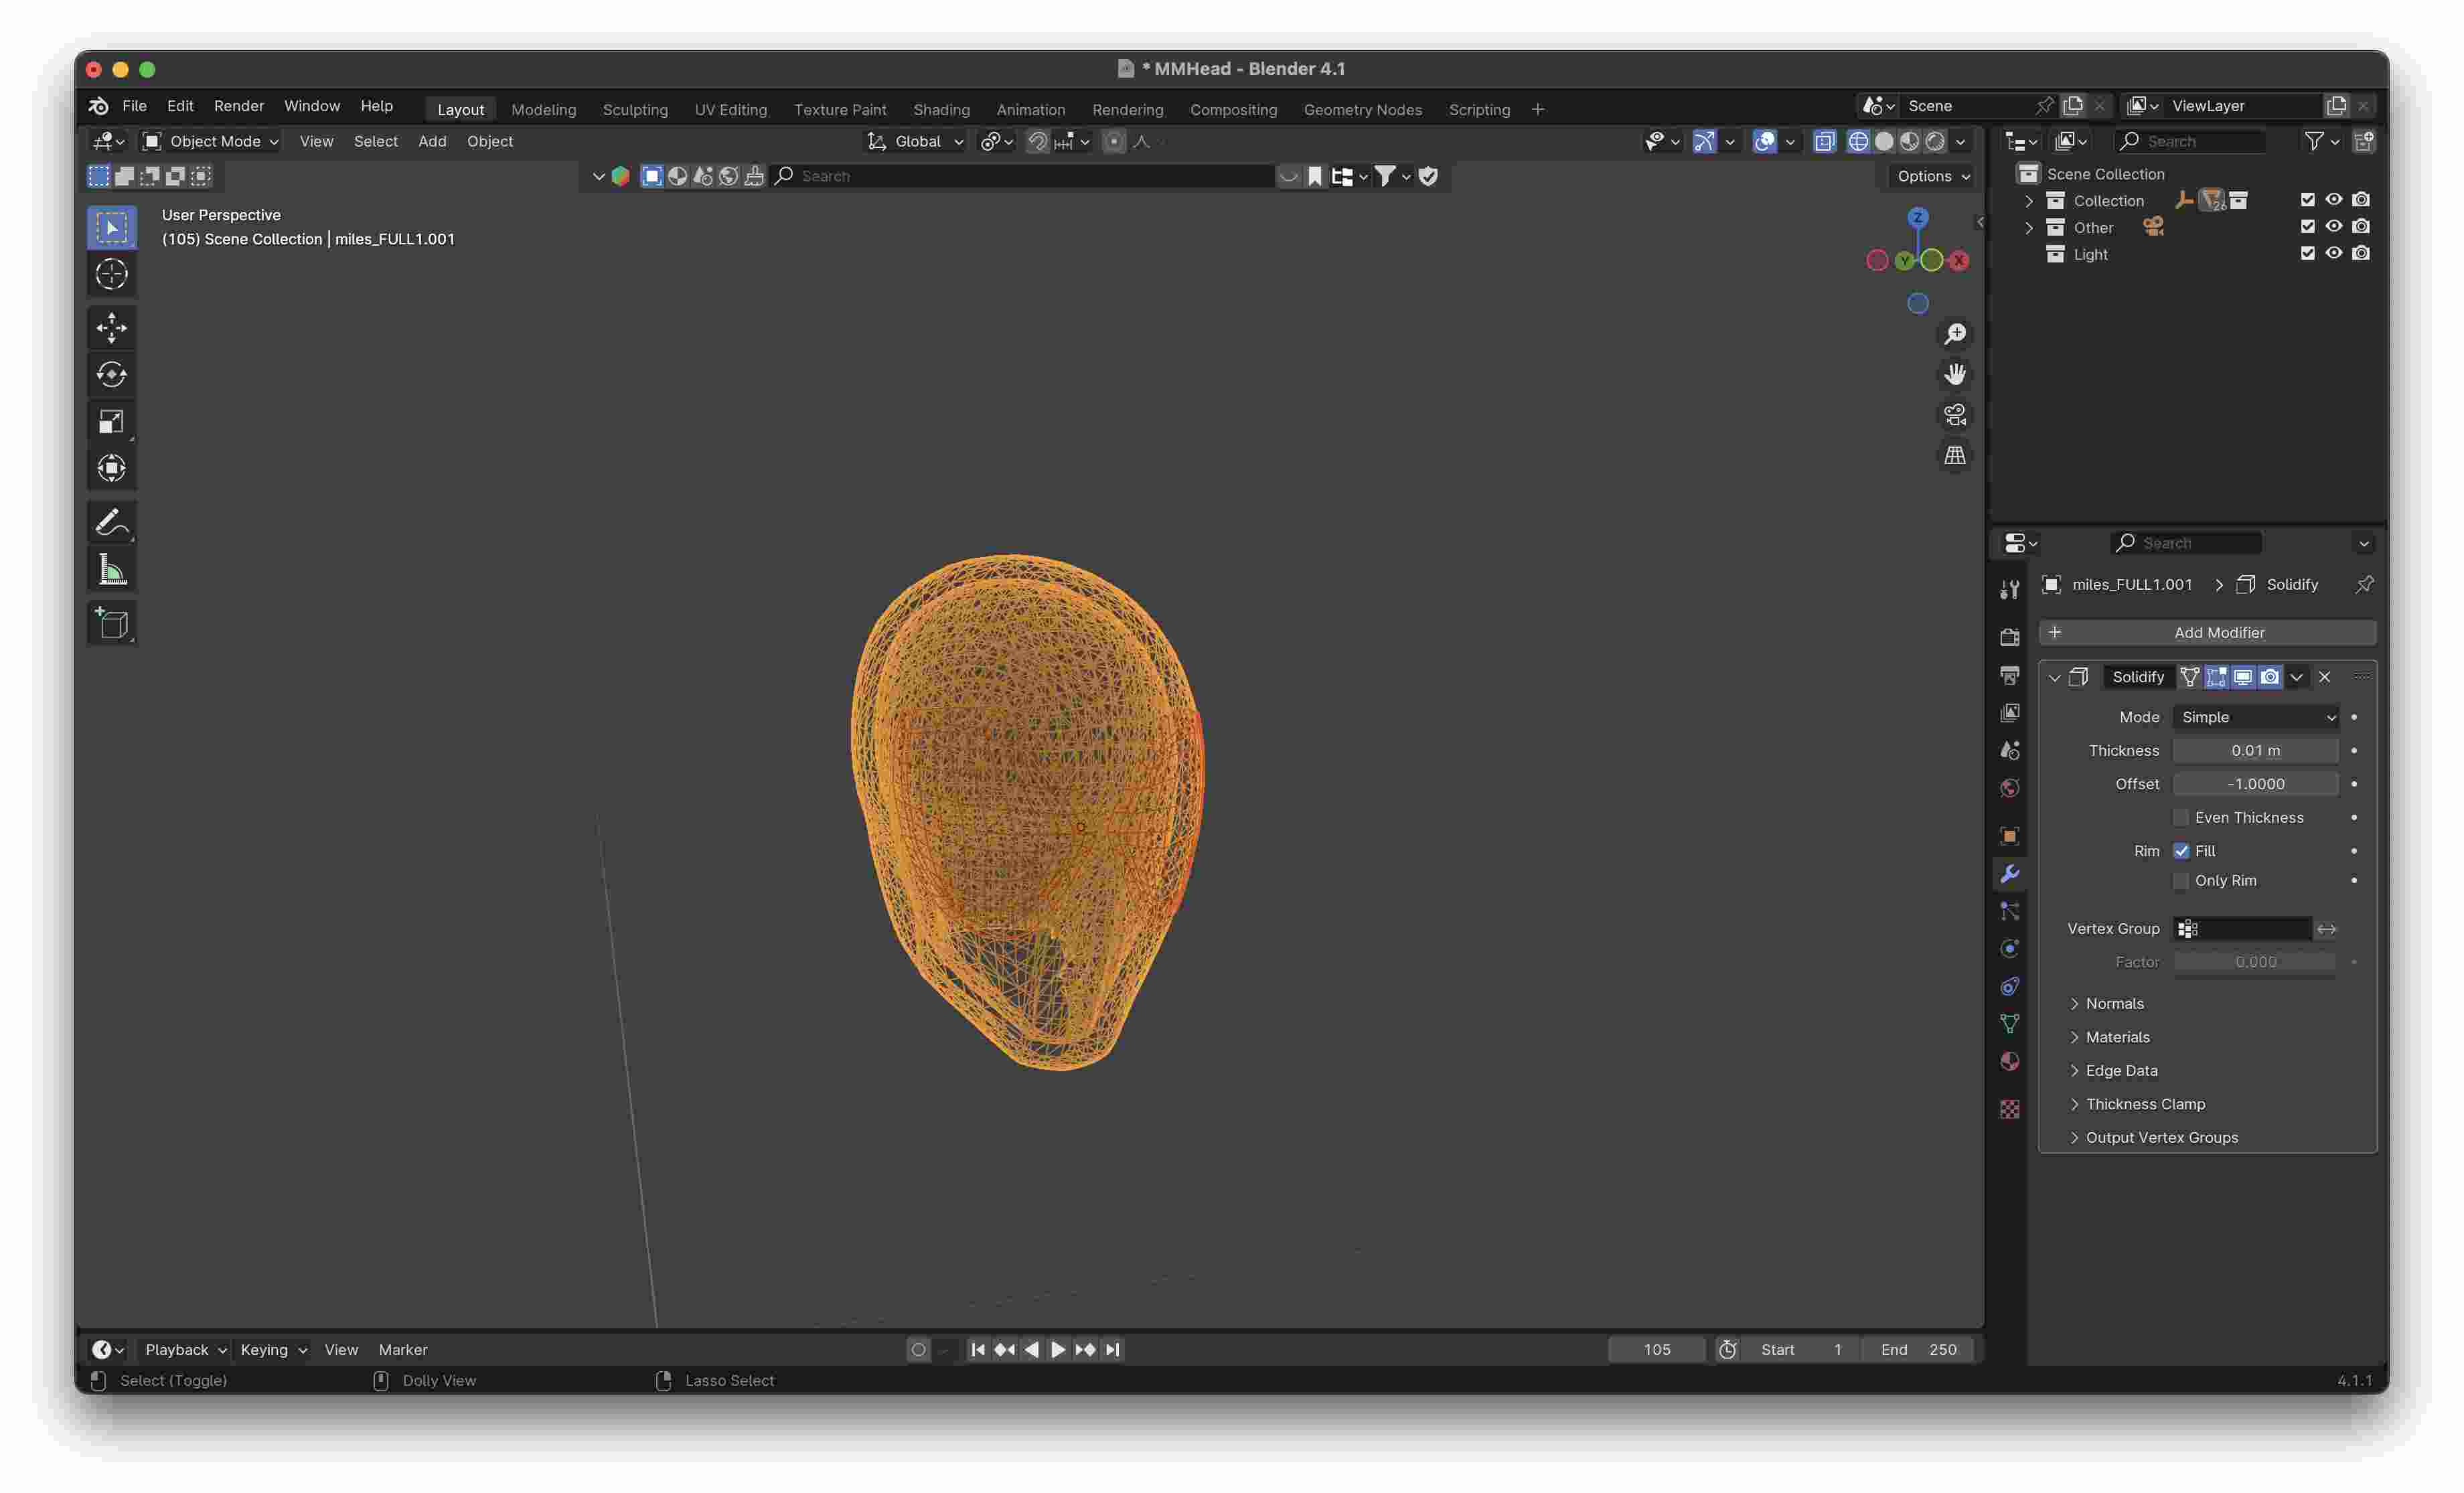Open the Physics properties tab
Screen dimensions: 2464x1493
tap(2010, 949)
